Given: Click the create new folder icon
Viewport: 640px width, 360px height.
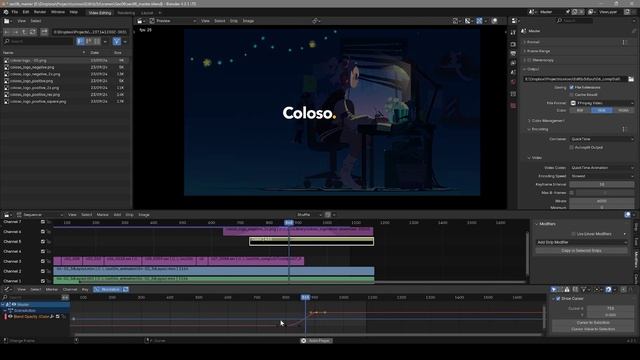Looking at the screenshot, I should point(44,32).
